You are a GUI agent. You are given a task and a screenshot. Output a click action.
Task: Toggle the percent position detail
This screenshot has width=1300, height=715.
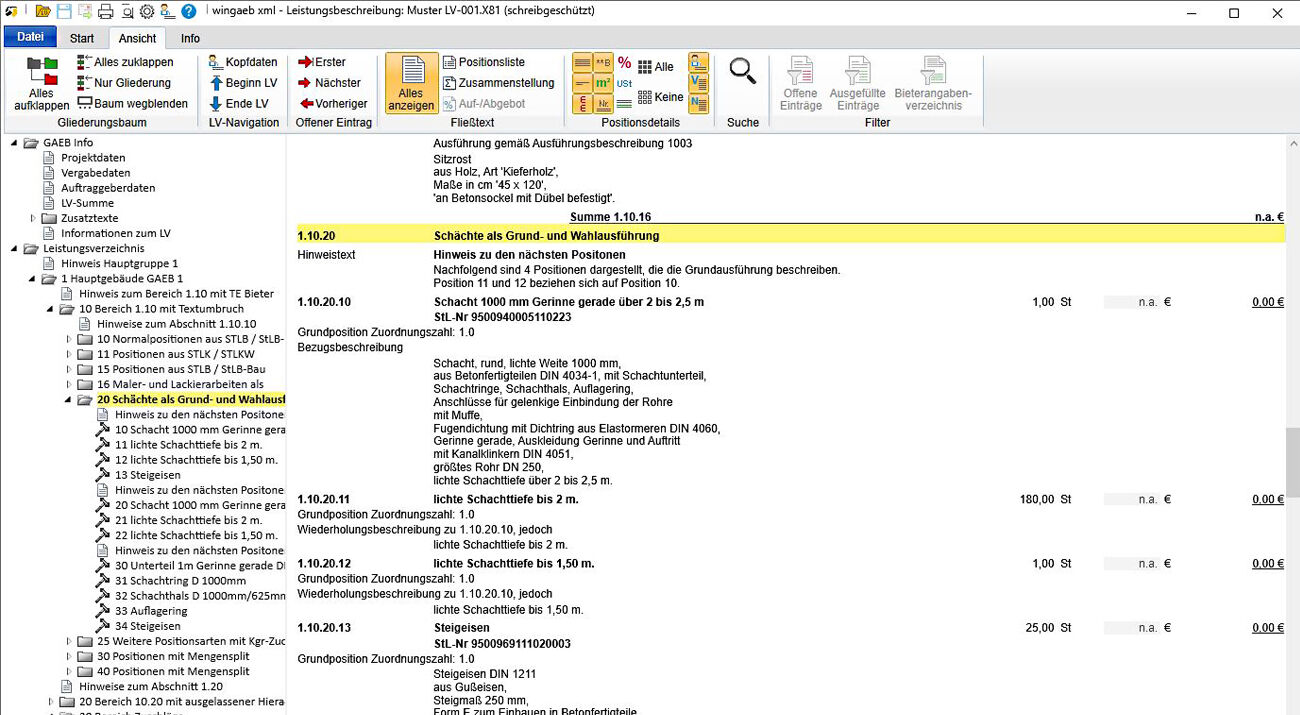pos(624,62)
